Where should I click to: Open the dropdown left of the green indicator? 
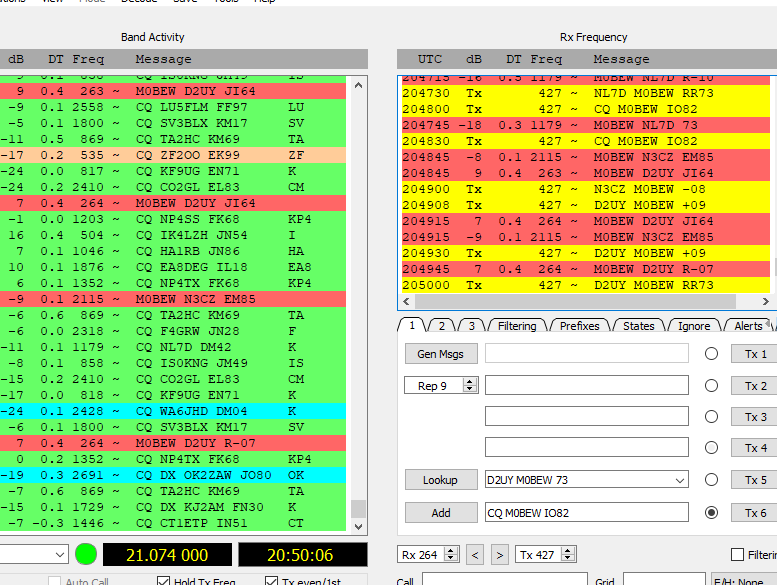(x=60, y=555)
